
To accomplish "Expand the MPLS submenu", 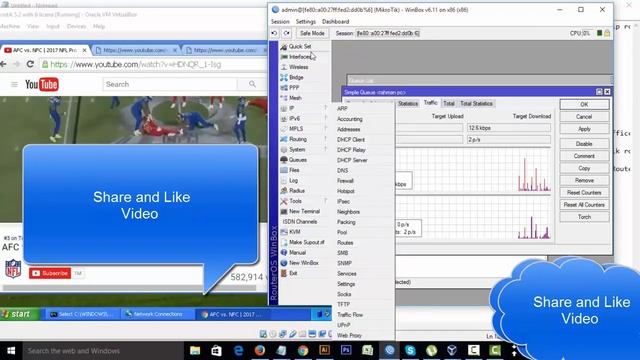I will [x=304, y=129].
